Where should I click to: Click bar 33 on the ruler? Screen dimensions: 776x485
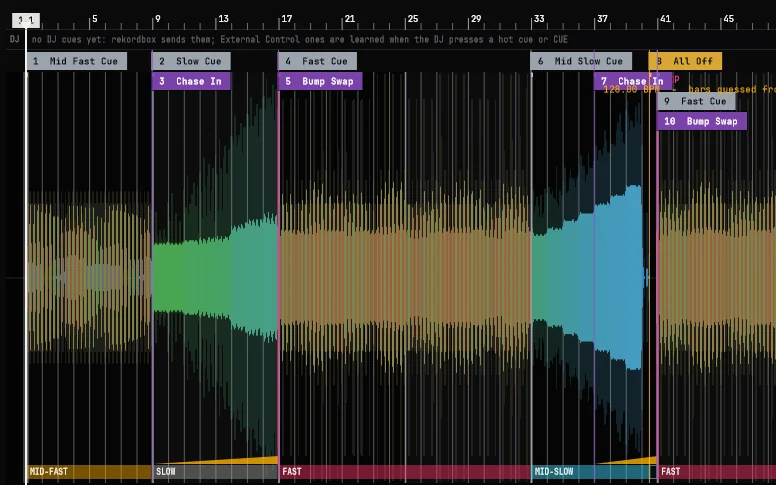tap(539, 19)
